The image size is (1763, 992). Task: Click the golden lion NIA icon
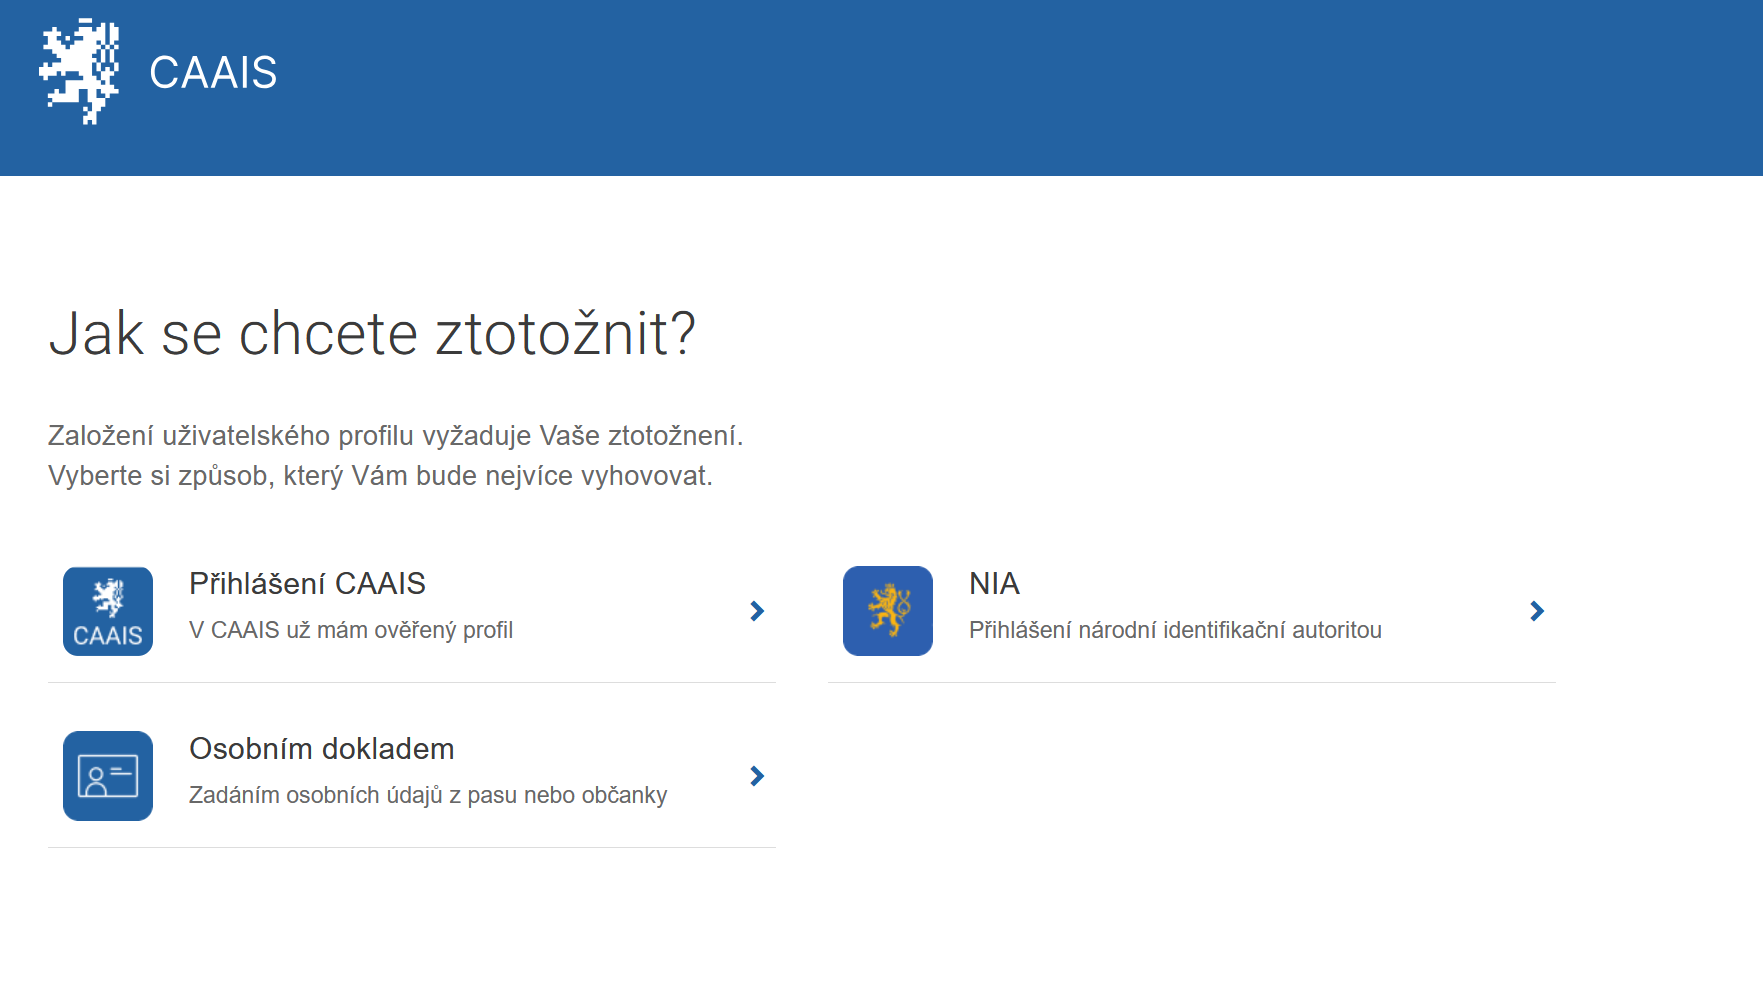[888, 611]
